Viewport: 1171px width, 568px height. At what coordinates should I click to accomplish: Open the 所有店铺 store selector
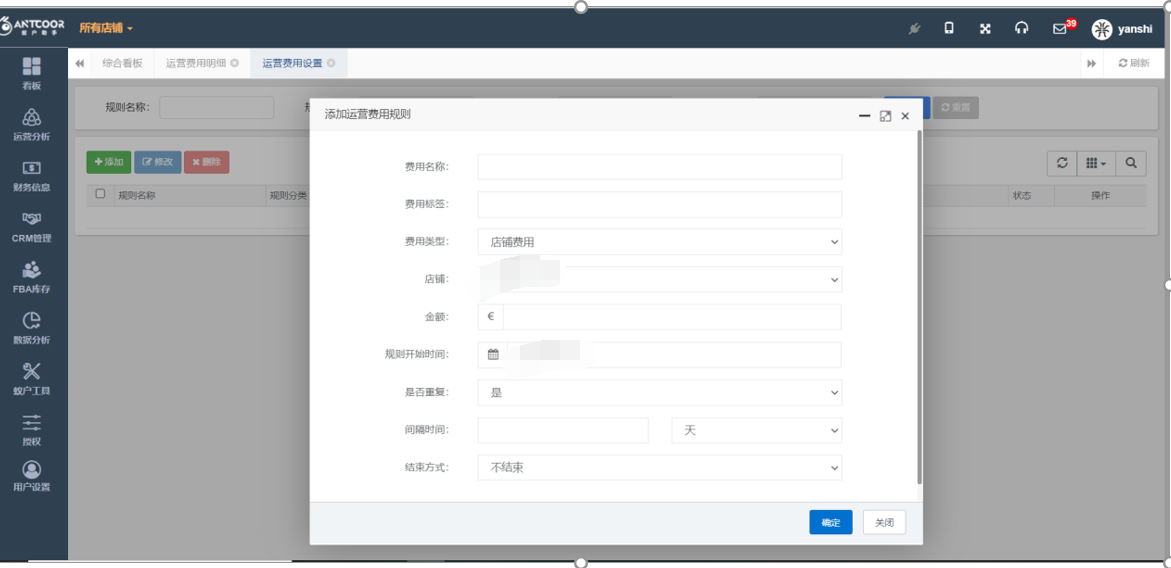click(x=106, y=28)
